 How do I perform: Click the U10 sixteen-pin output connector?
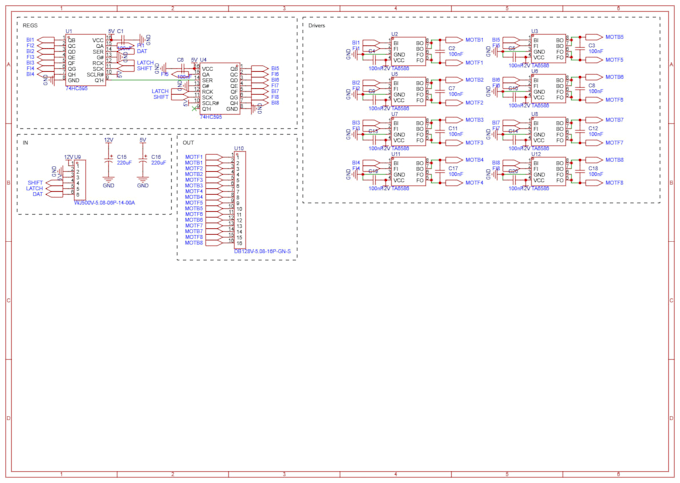[240, 200]
